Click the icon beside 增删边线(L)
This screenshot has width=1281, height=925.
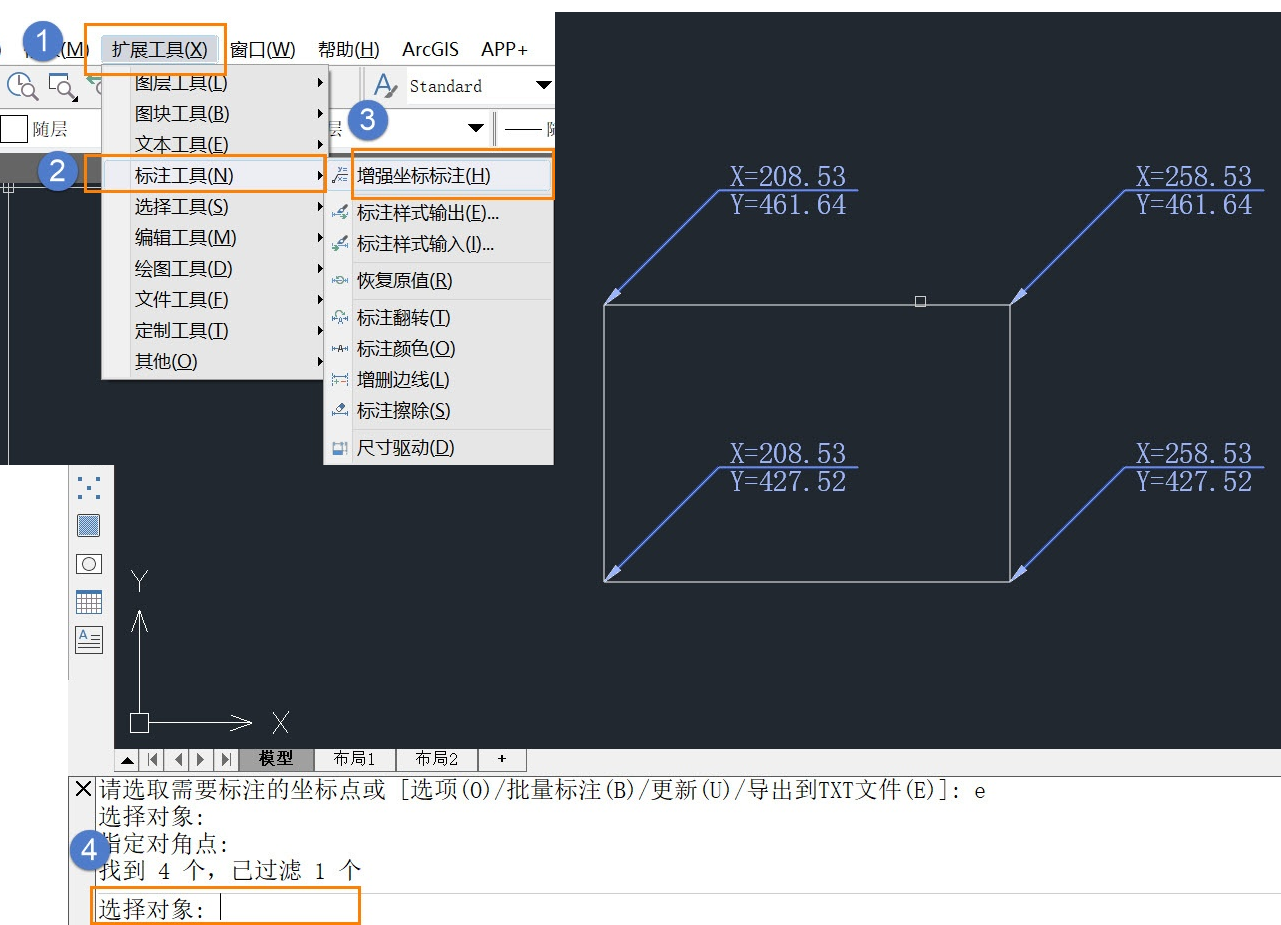pyautogui.click(x=340, y=380)
